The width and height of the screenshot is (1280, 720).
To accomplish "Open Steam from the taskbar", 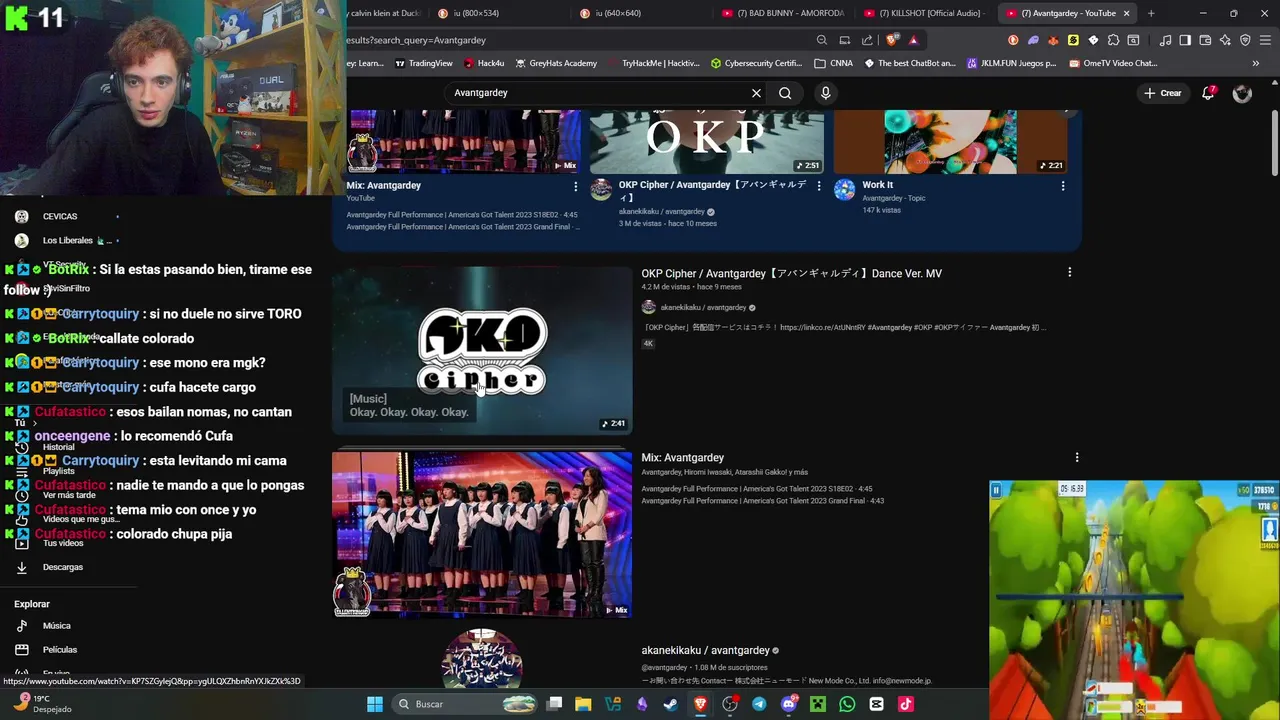I will (x=671, y=704).
